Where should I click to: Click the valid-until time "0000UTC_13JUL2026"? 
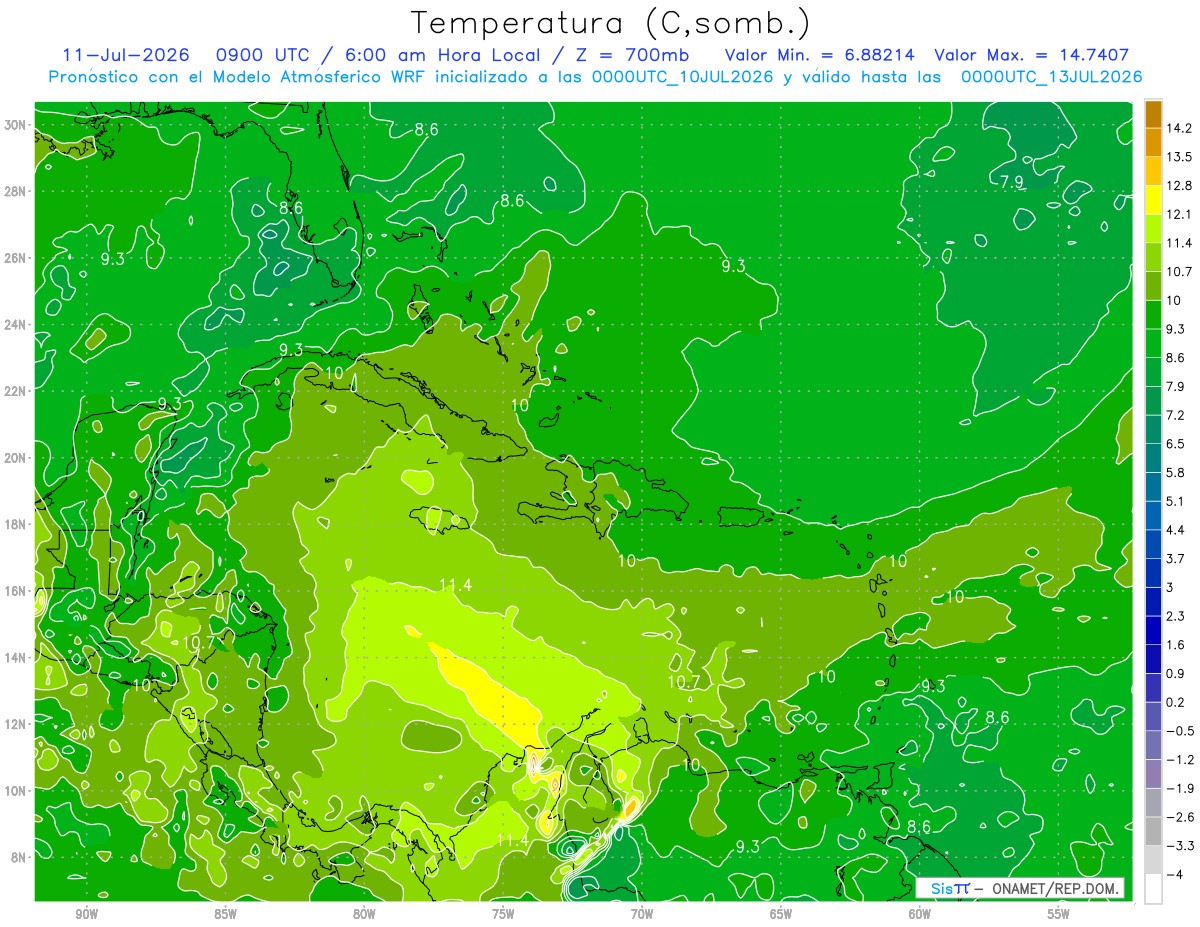tap(1052, 76)
